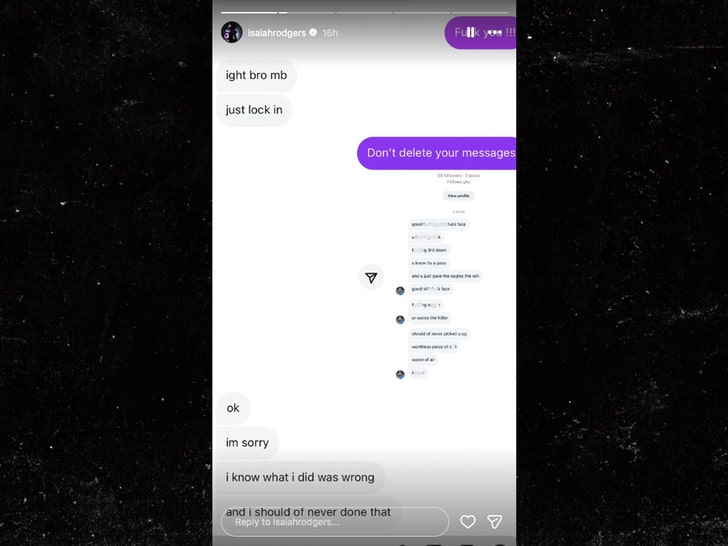The height and width of the screenshot is (546, 728).
Task: Tap the "ight bro mb" message bubble
Action: [x=256, y=75]
